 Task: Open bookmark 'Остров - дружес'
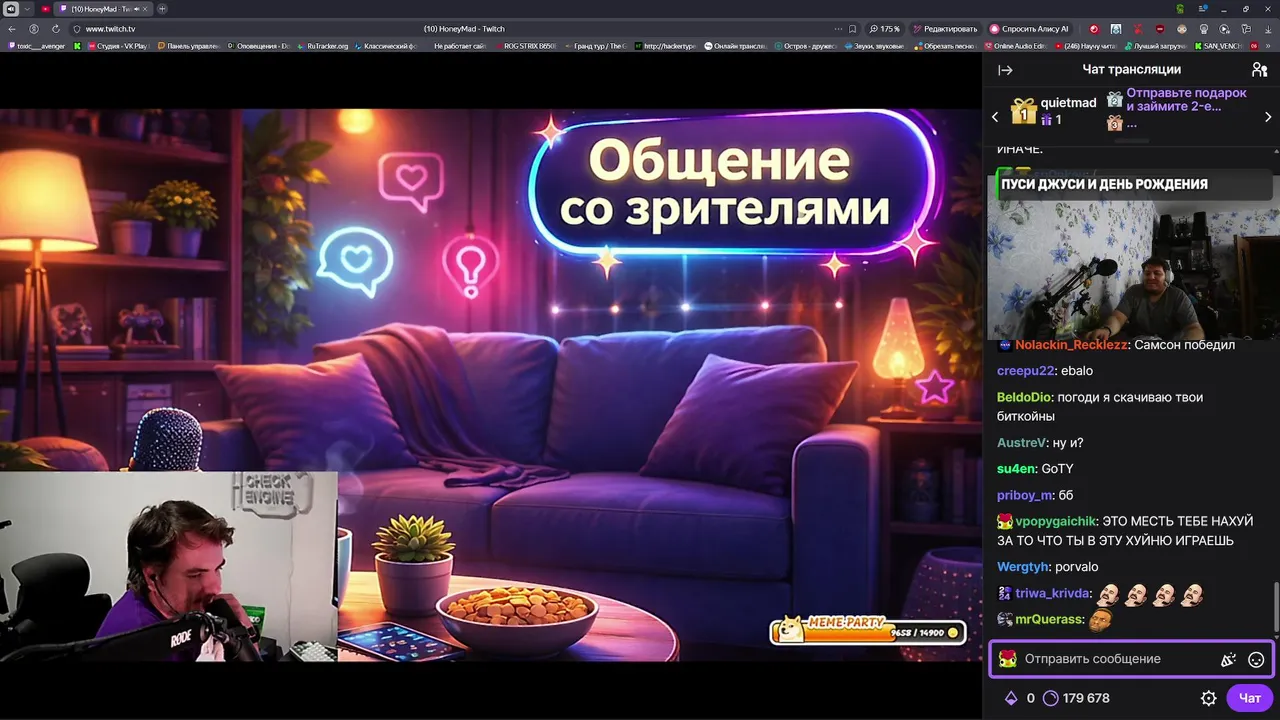[804, 46]
